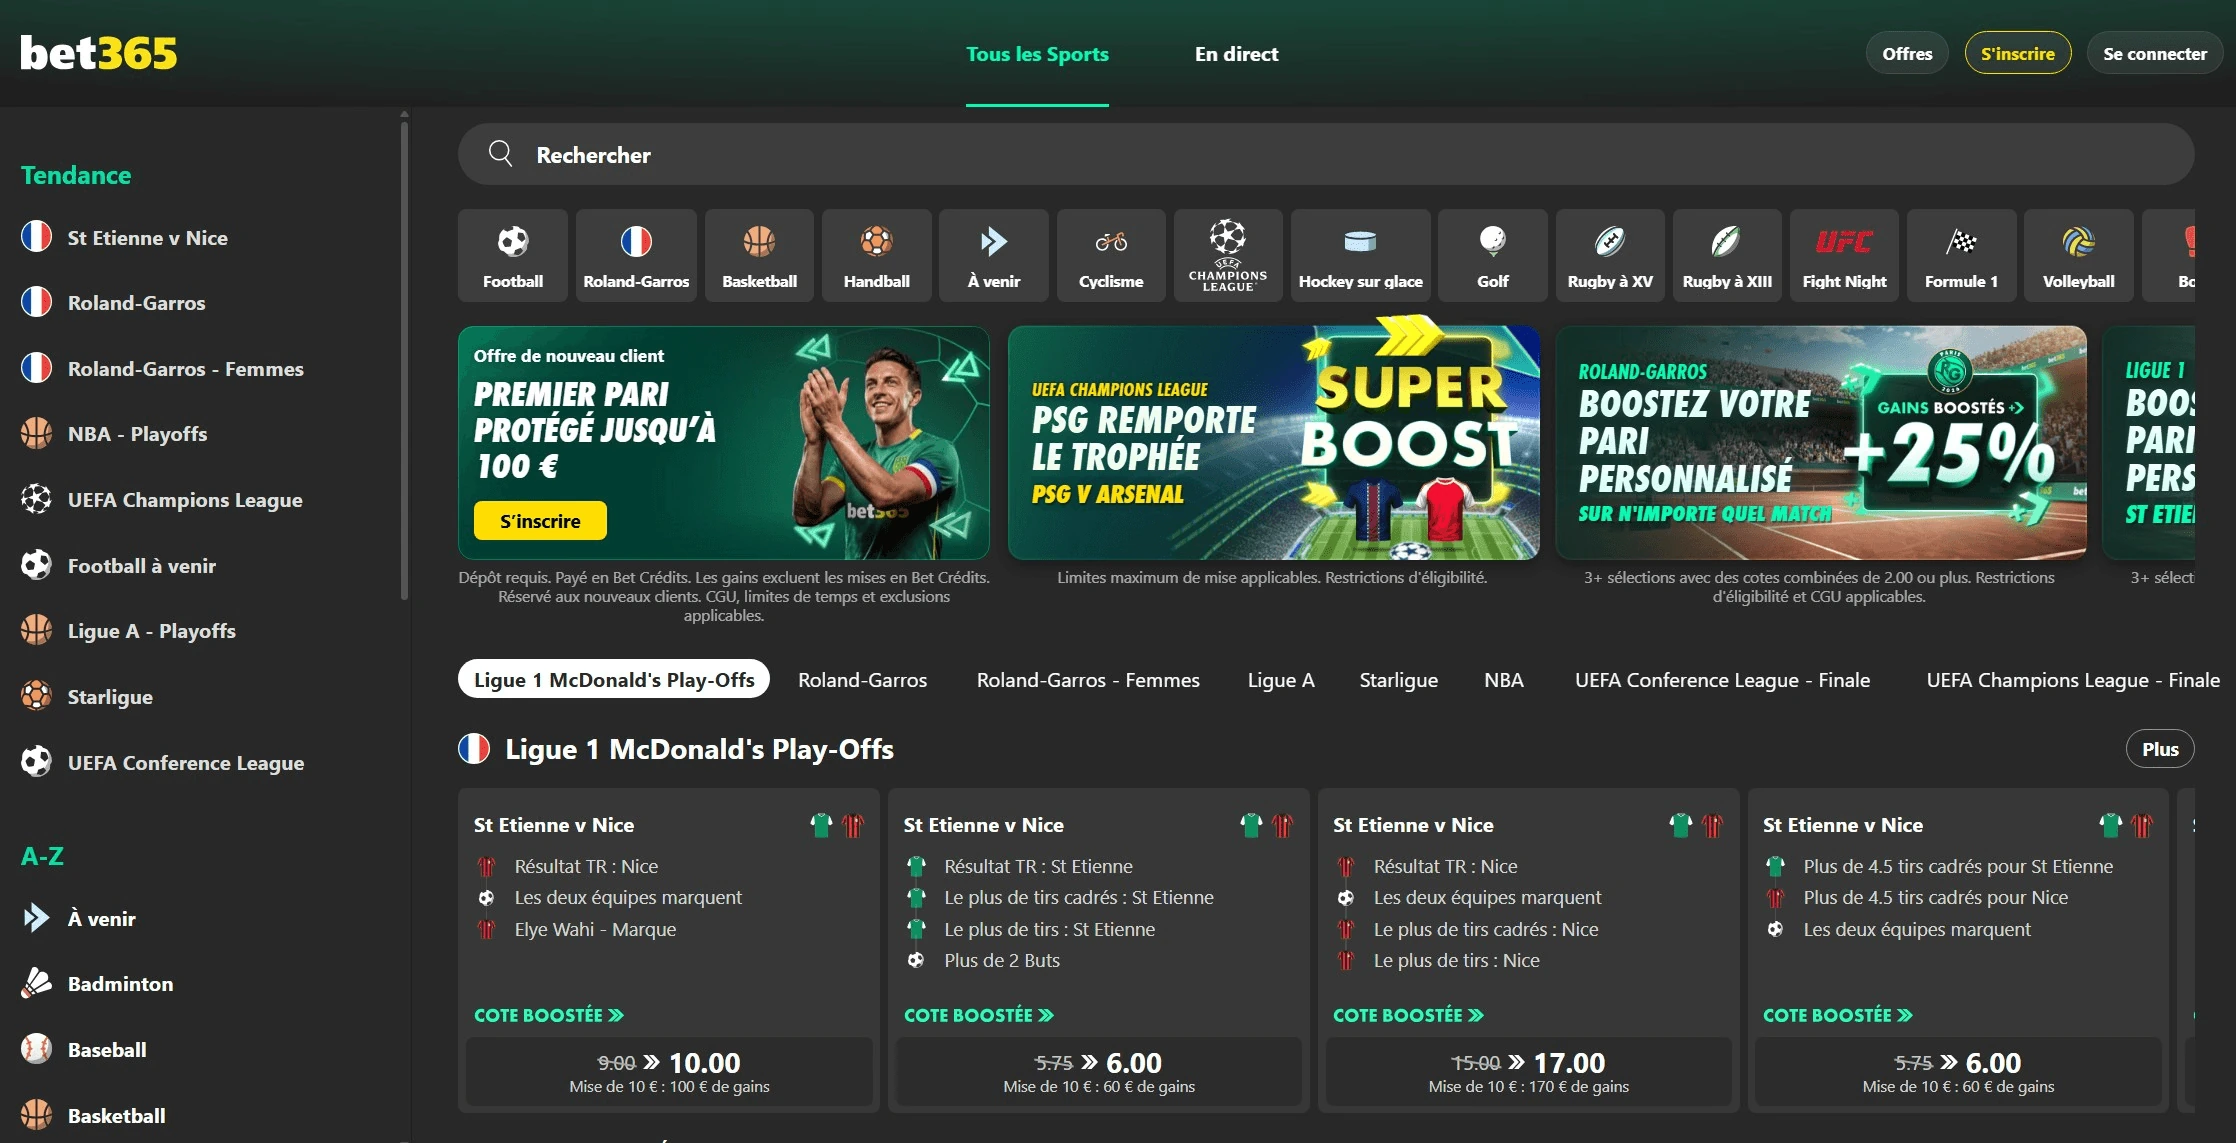Click the header S'inscrire button
Viewport: 2236px width, 1143px height.
click(x=2018, y=53)
